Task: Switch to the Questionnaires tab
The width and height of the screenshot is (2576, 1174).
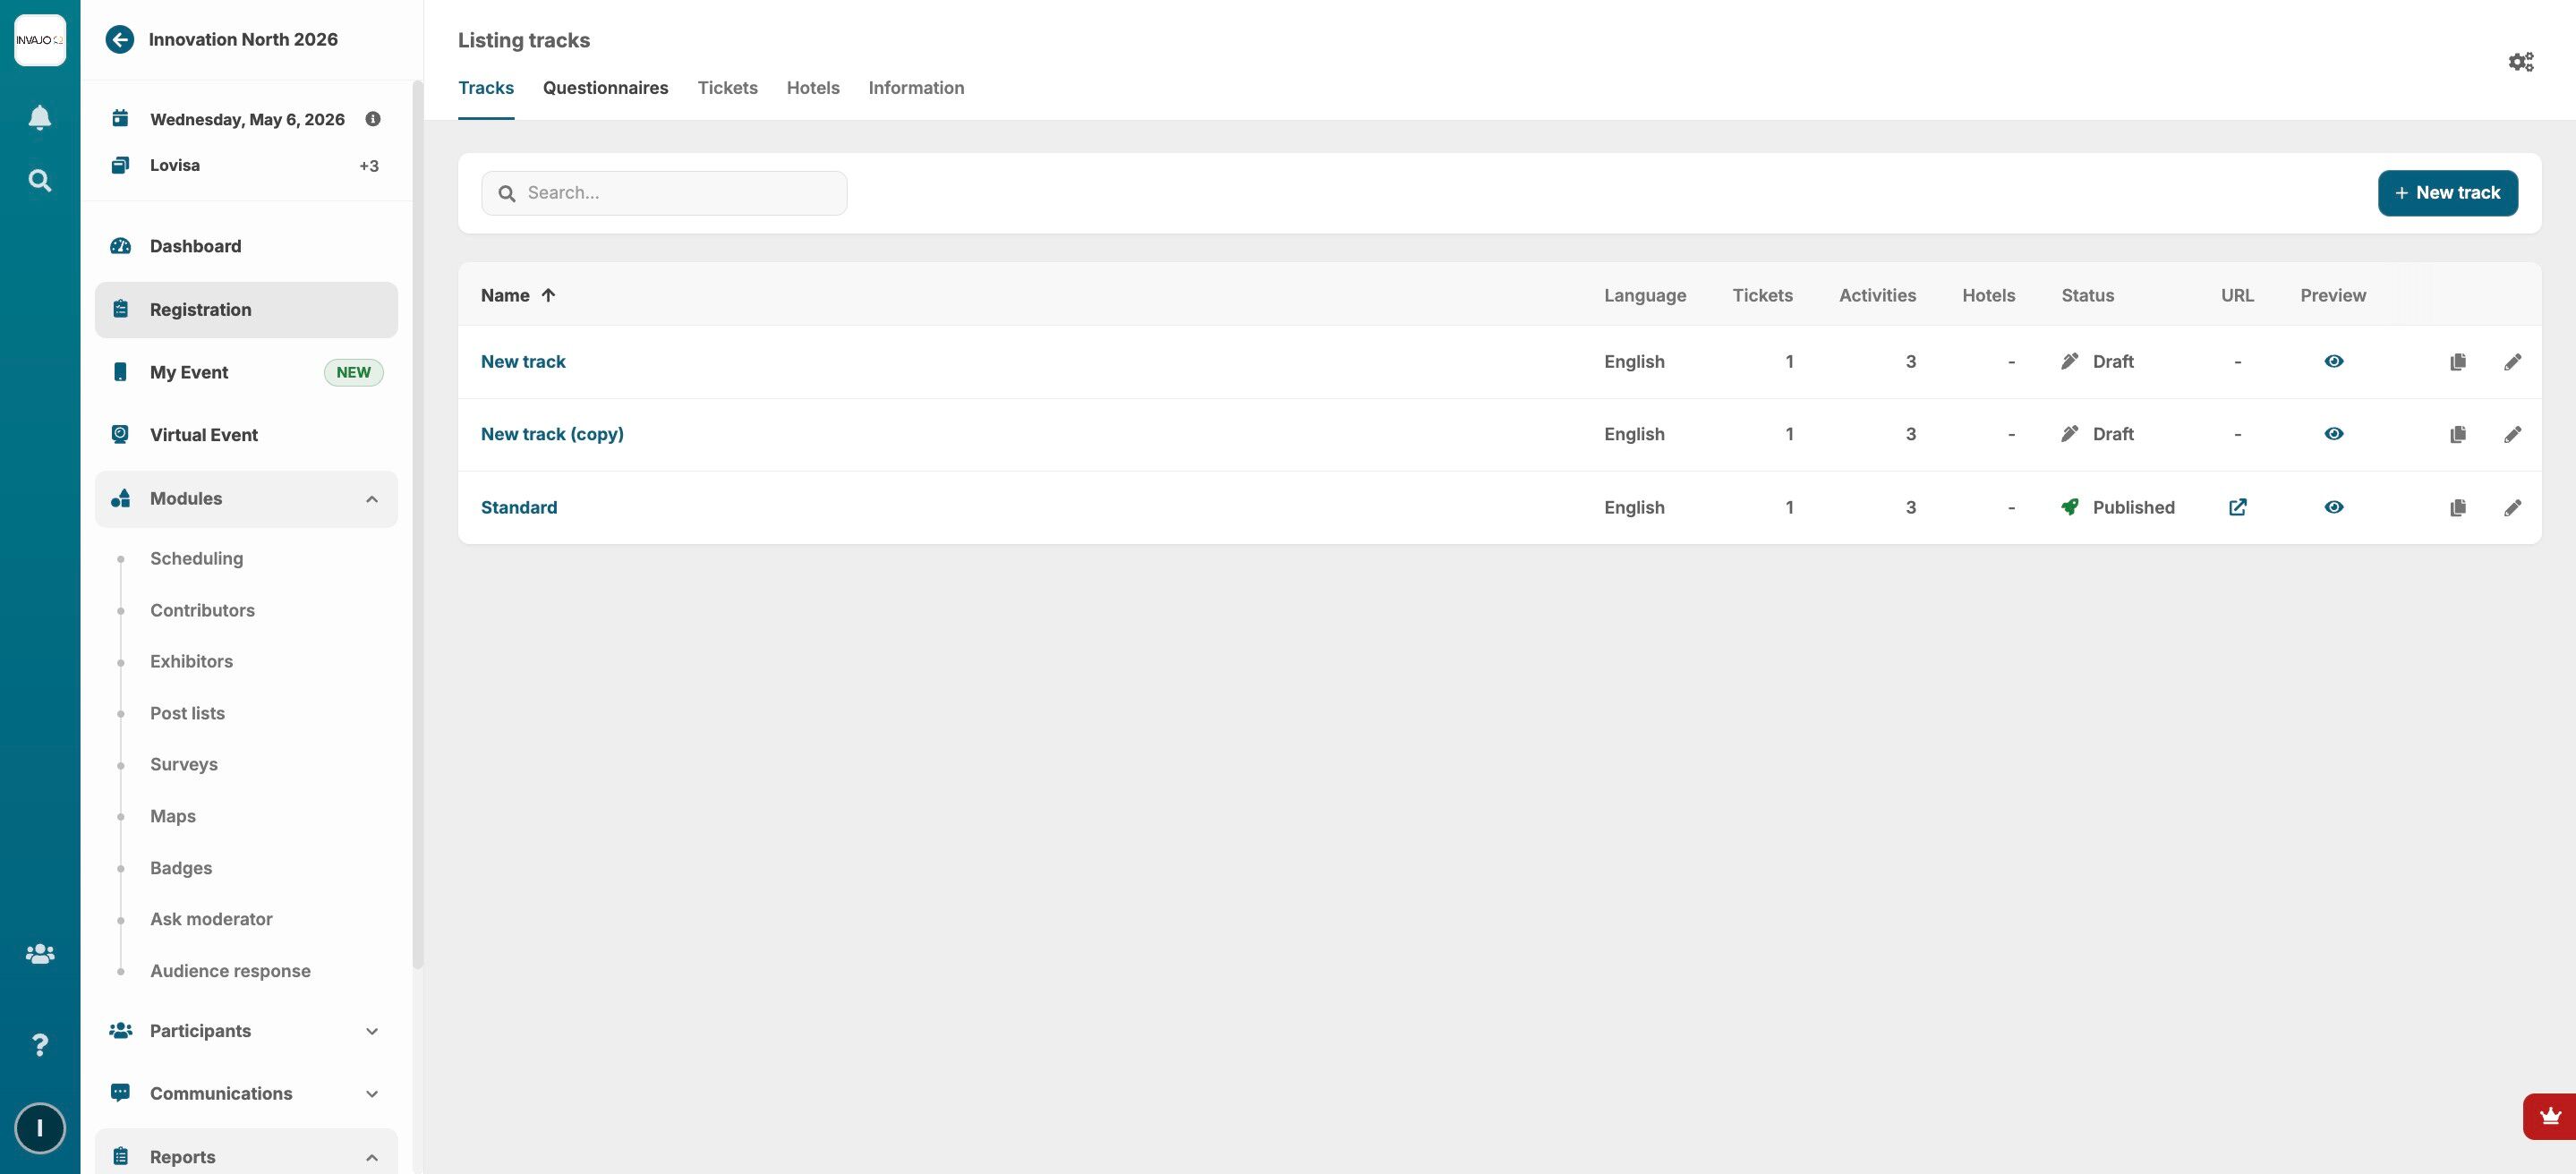Action: click(605, 88)
